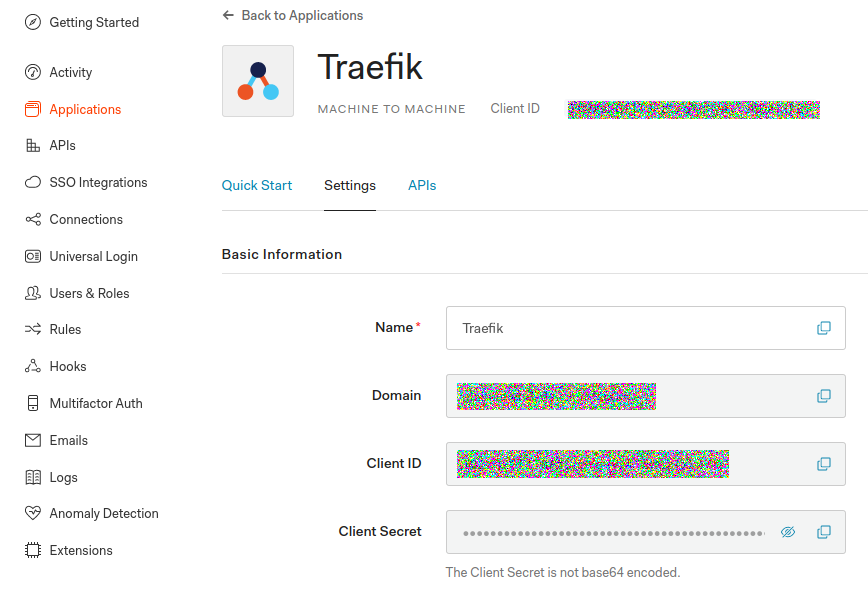Click the Hooks triangle-nodes icon

click(33, 366)
